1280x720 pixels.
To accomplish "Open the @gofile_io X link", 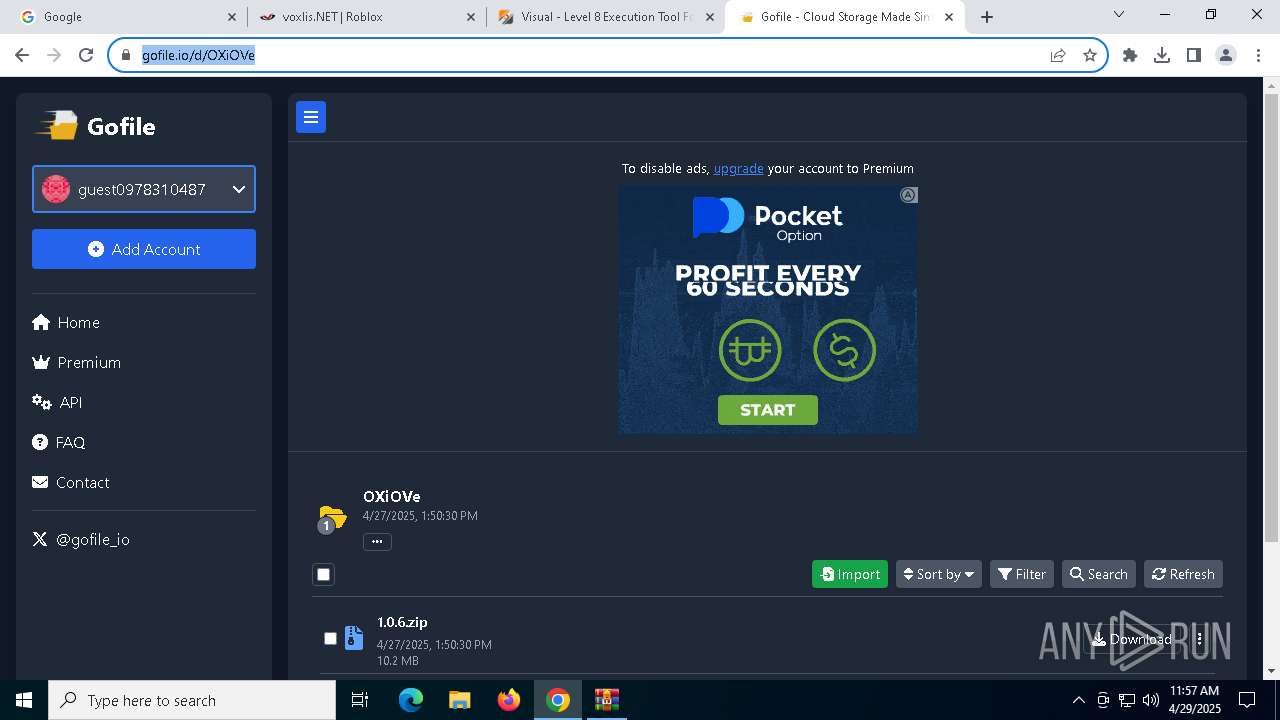I will (81, 539).
